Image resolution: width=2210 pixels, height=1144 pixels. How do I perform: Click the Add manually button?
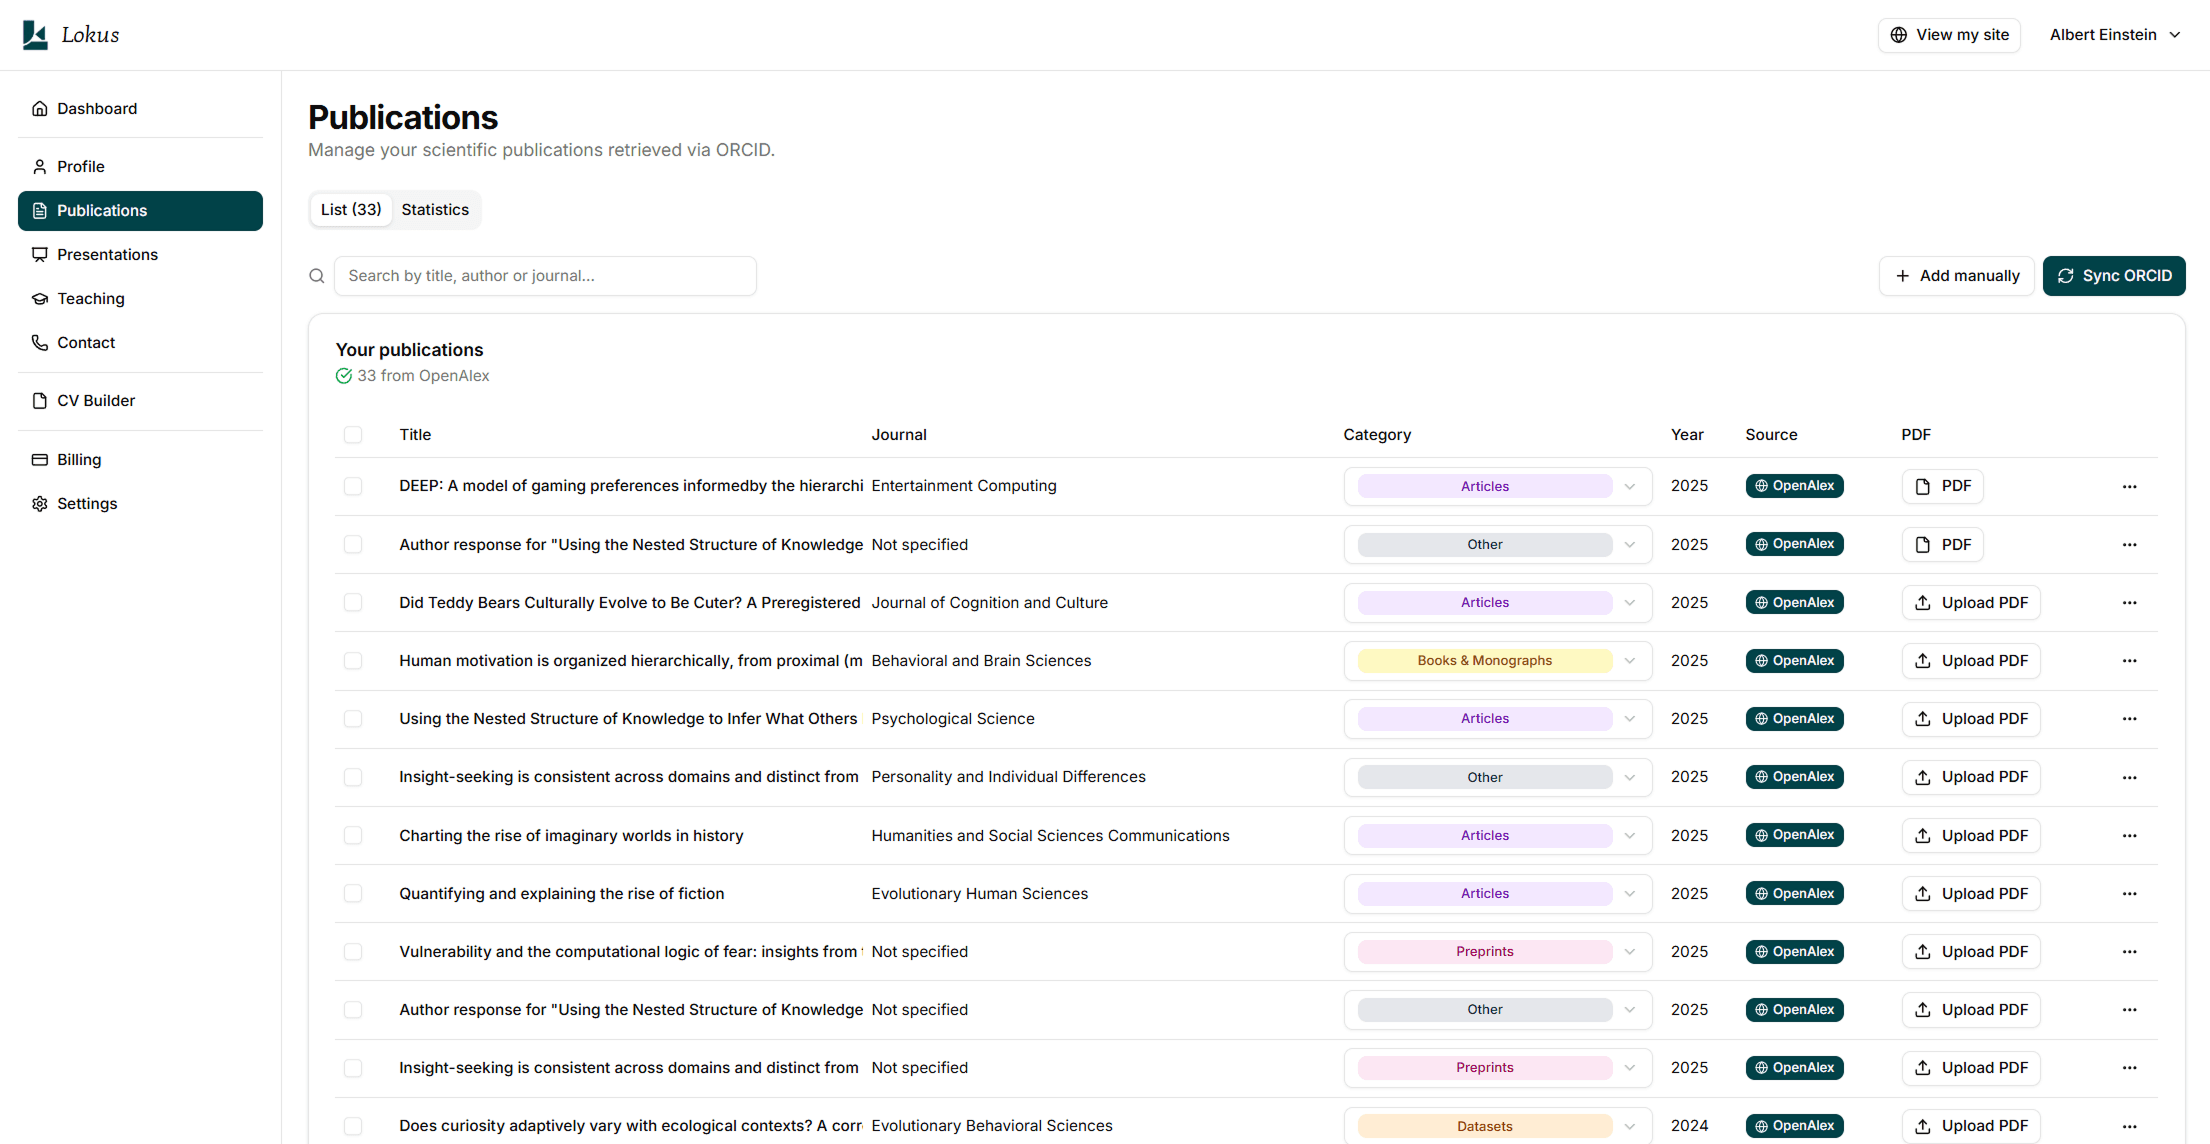pos(1956,276)
